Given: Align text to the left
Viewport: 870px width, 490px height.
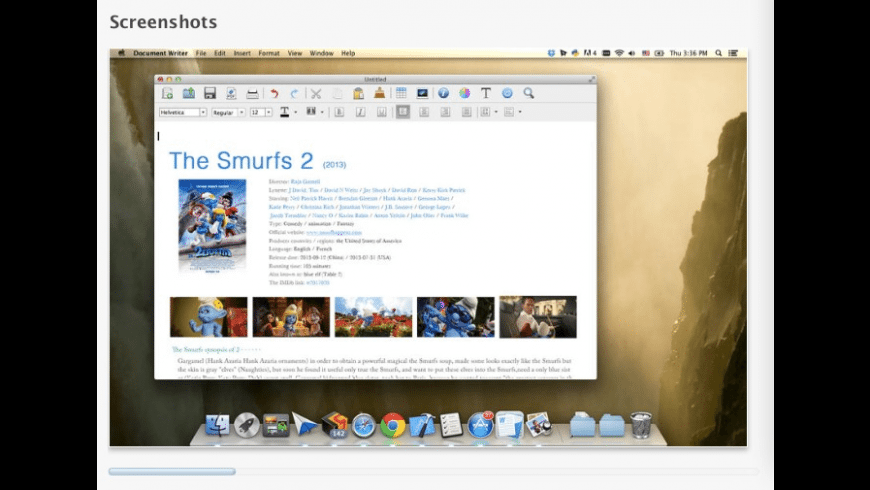Looking at the screenshot, I should click(403, 112).
